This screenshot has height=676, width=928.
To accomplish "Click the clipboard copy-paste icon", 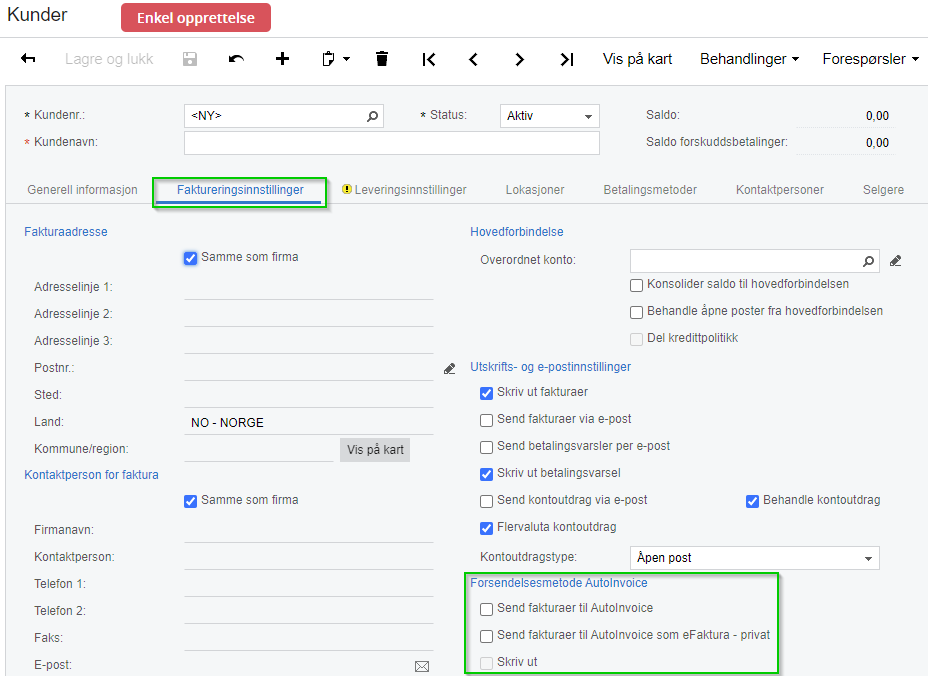I will coord(328,59).
